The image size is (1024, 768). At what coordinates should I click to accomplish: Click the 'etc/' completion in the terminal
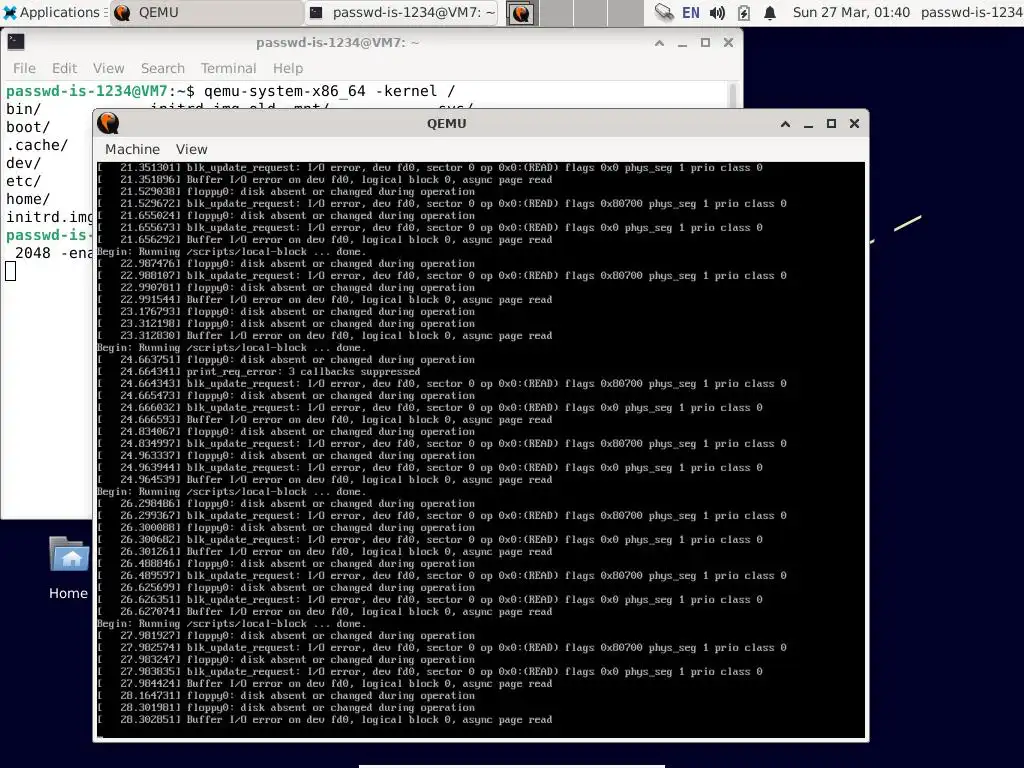tap(24, 181)
